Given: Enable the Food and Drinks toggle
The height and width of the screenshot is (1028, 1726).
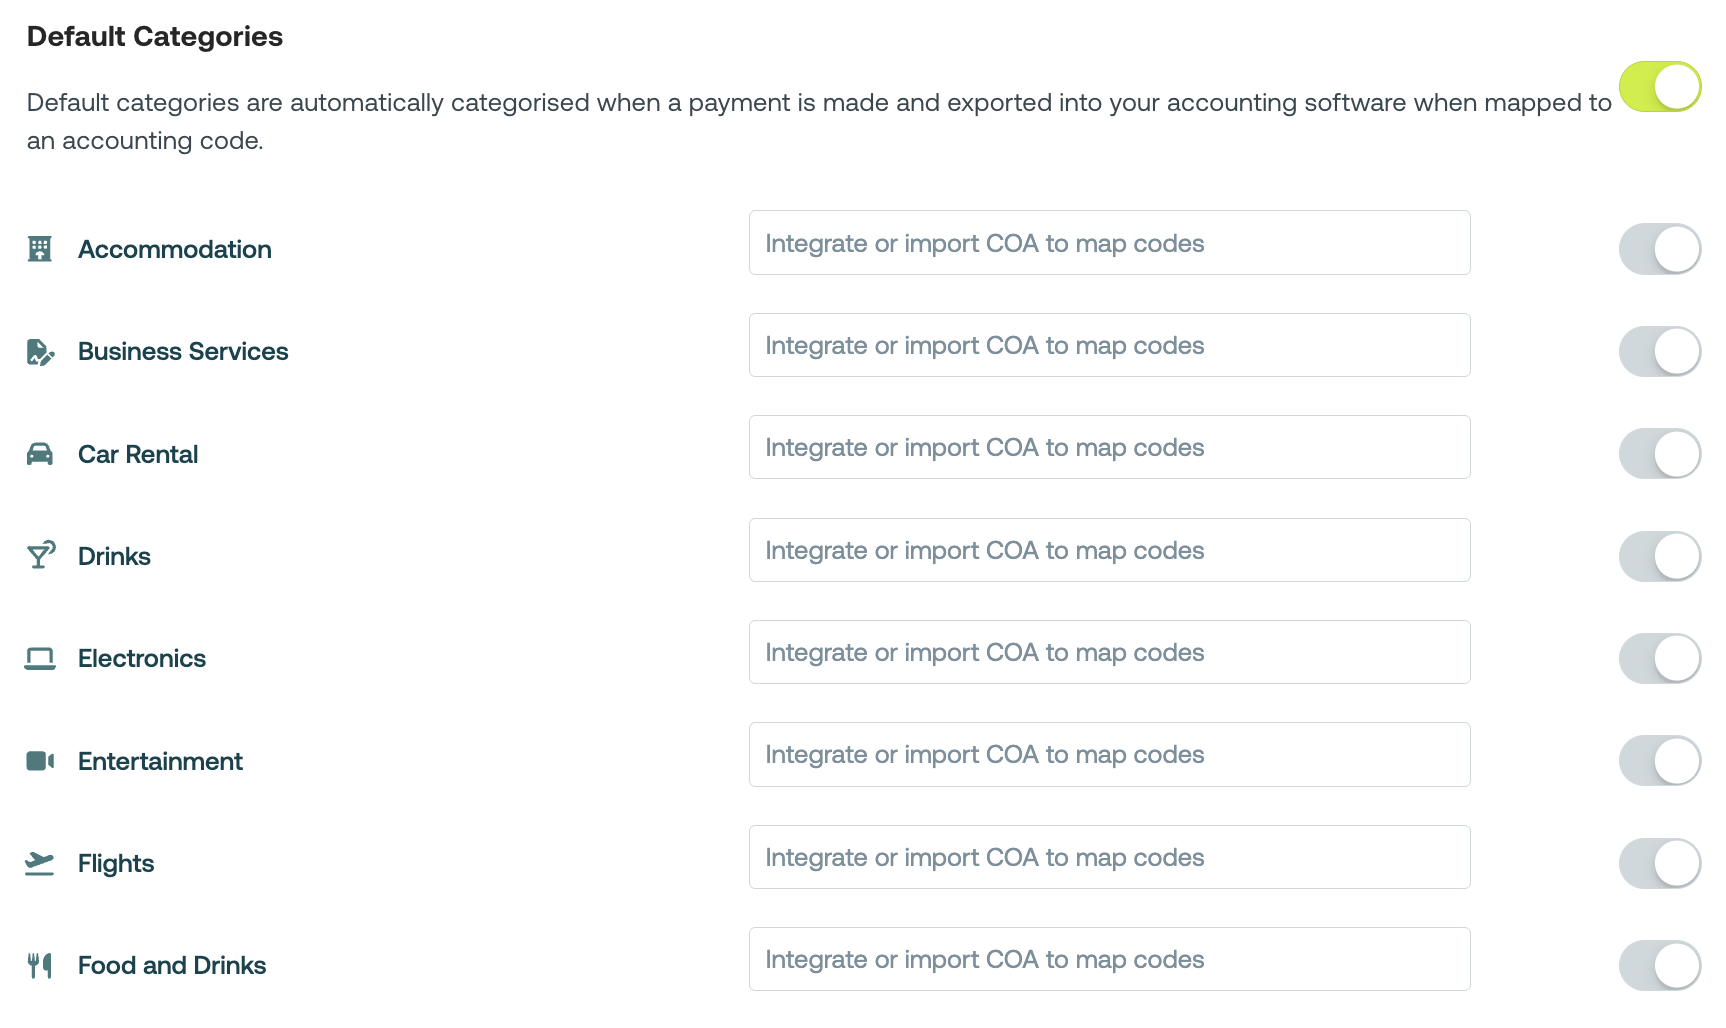Looking at the screenshot, I should (1659, 965).
